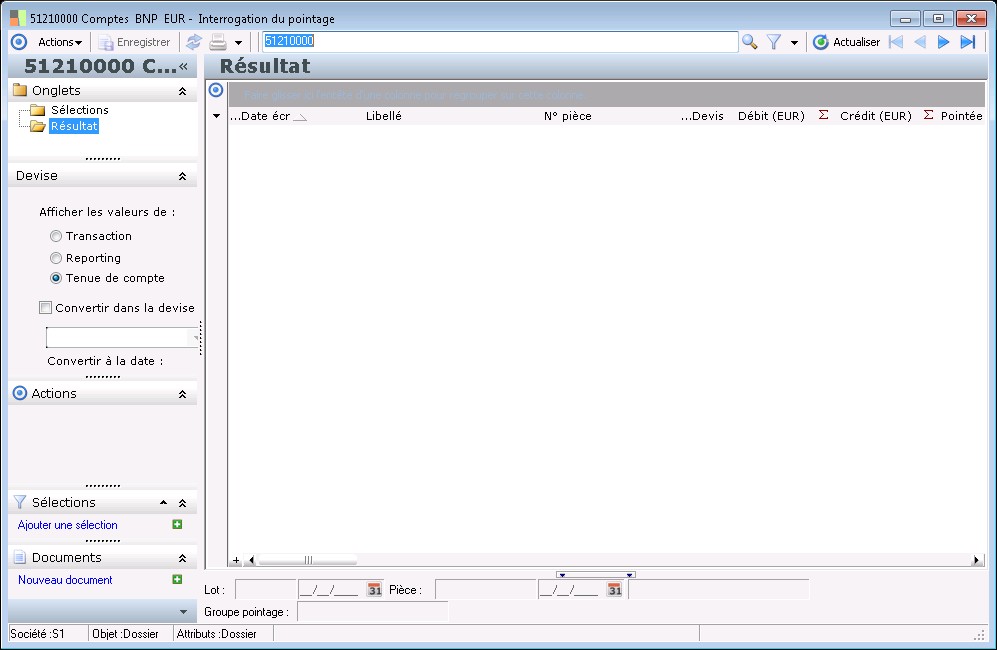Sort by the Date écr column header
The image size is (997, 650).
click(267, 116)
